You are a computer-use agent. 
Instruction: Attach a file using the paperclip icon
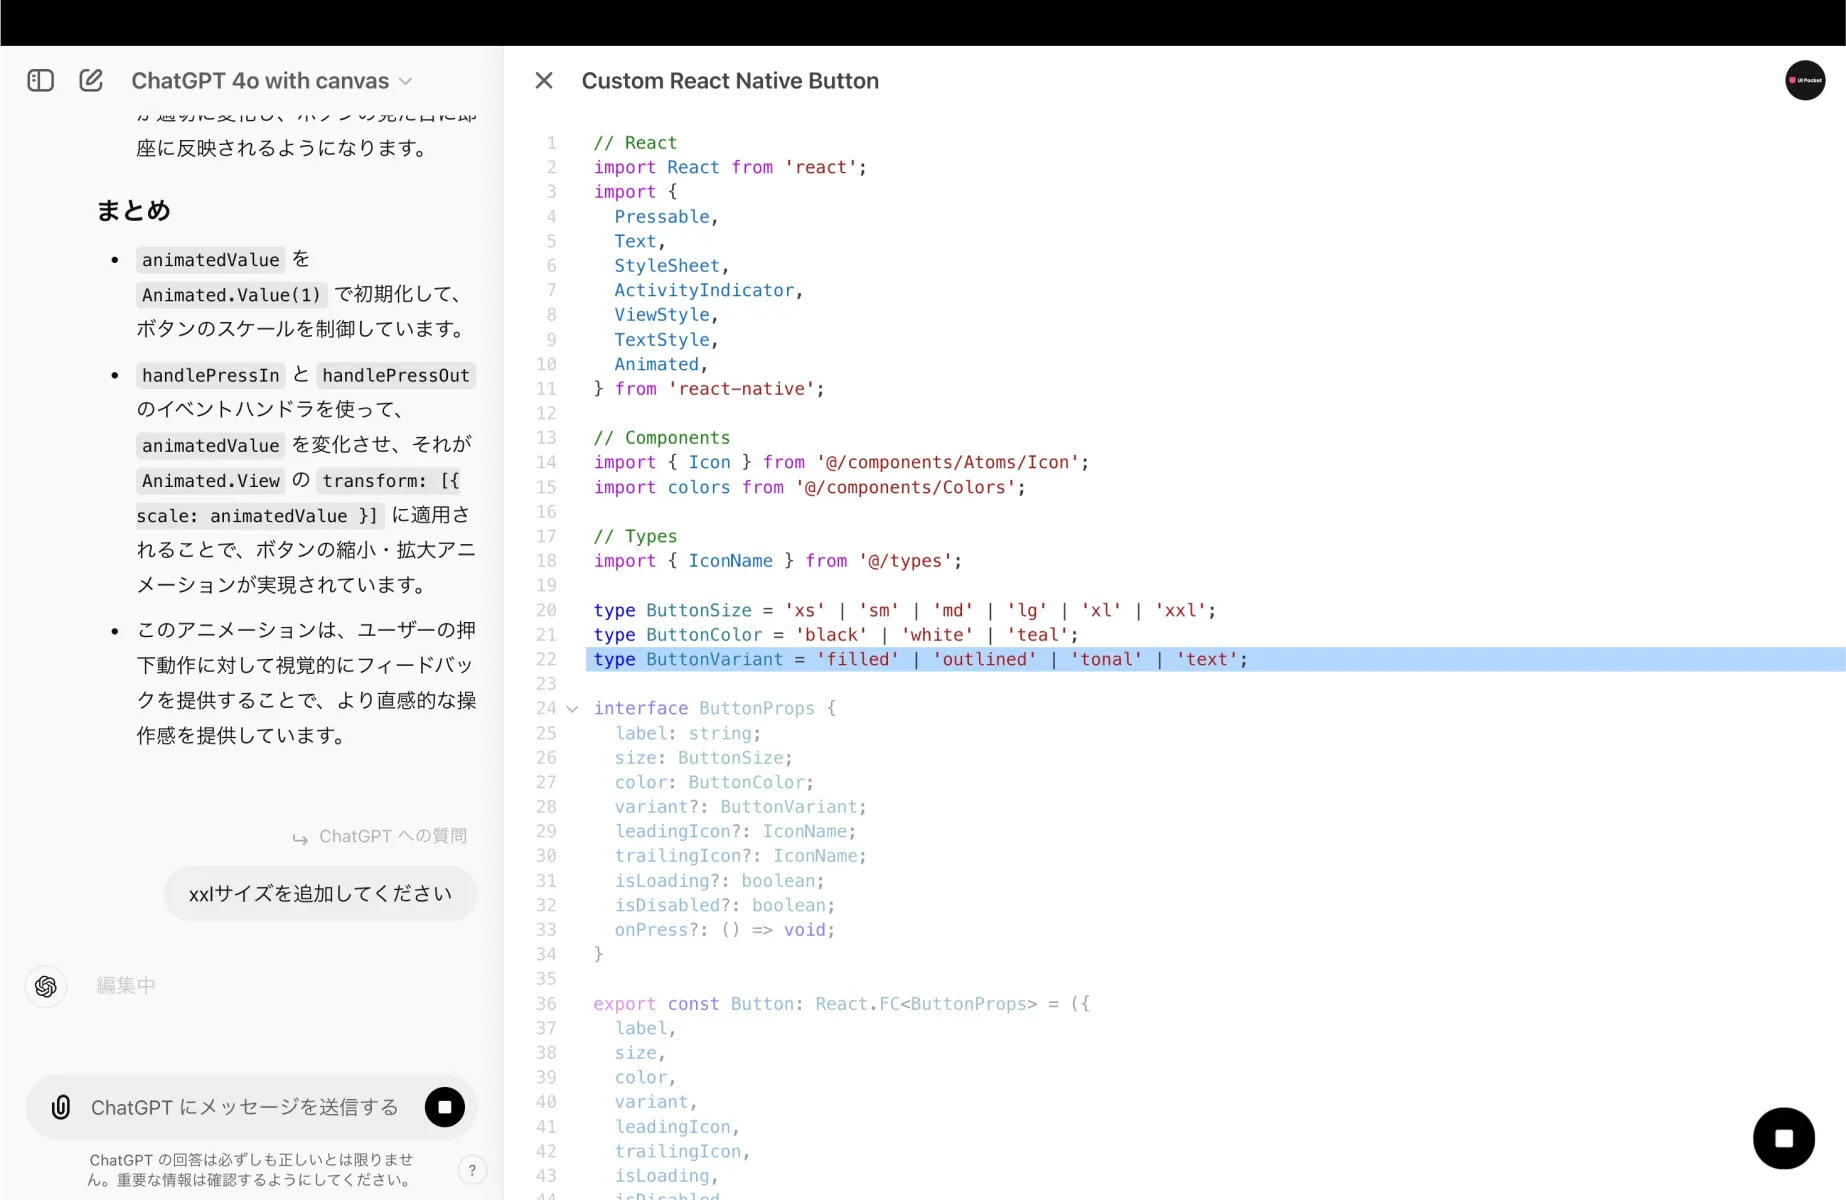[x=61, y=1107]
